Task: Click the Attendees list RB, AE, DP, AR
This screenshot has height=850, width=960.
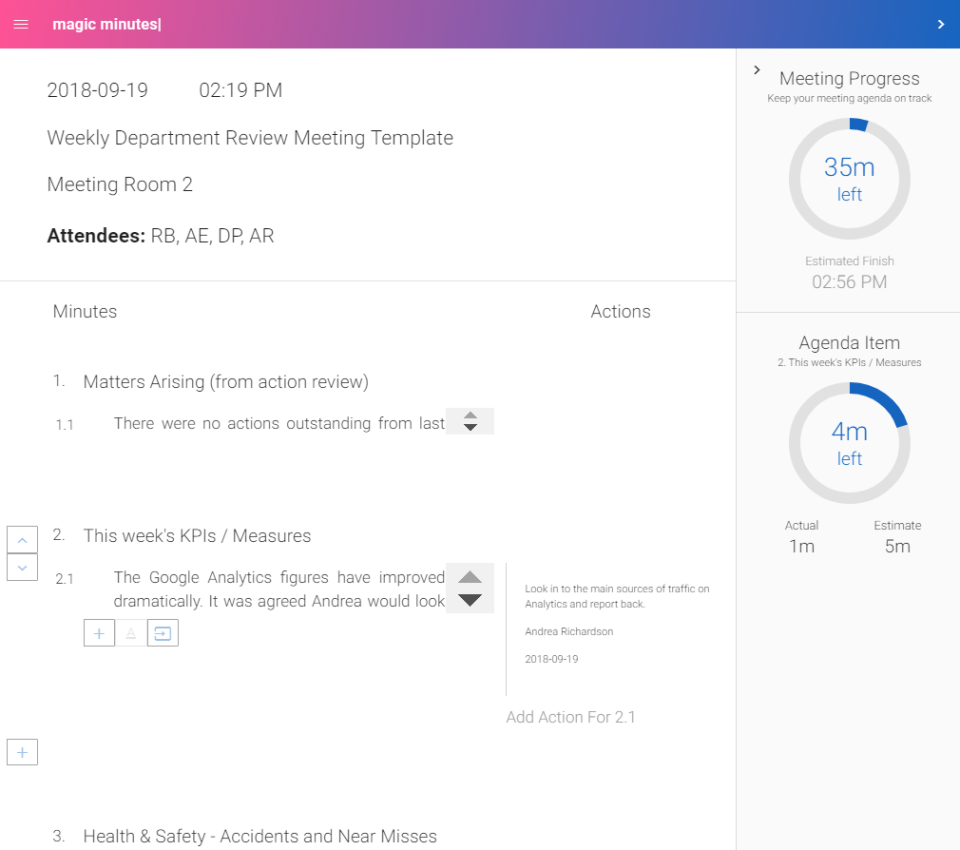Action: [x=212, y=236]
